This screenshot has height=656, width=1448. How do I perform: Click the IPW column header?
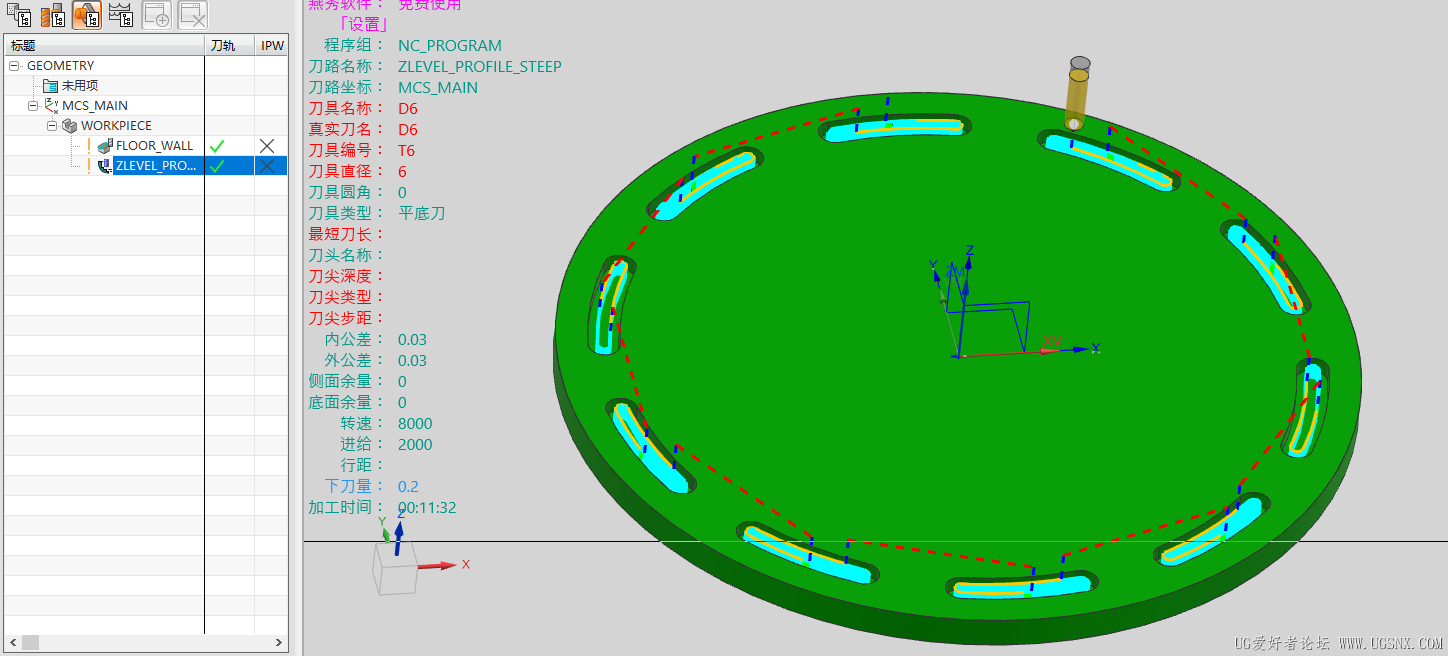272,45
